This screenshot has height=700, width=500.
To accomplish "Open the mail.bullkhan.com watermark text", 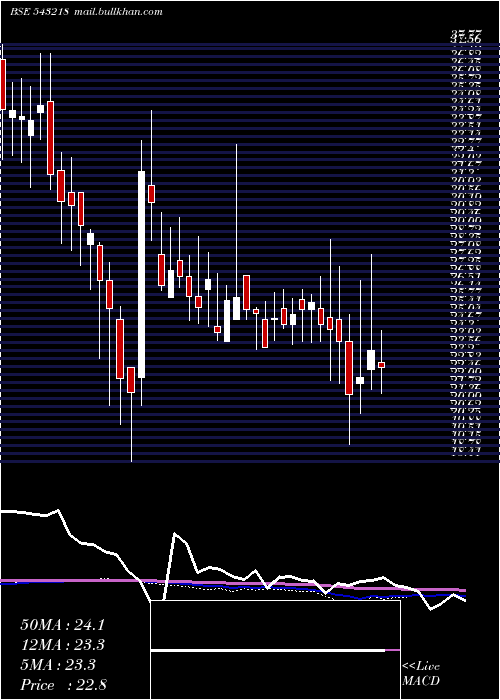I will pyautogui.click(x=117, y=12).
